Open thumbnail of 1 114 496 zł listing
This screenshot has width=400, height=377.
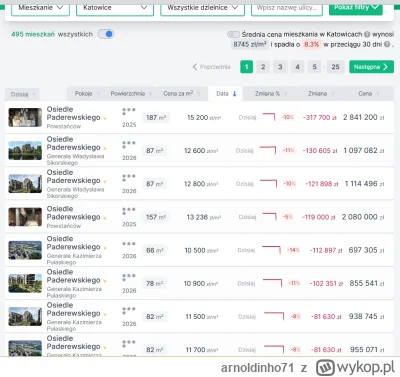point(25,184)
